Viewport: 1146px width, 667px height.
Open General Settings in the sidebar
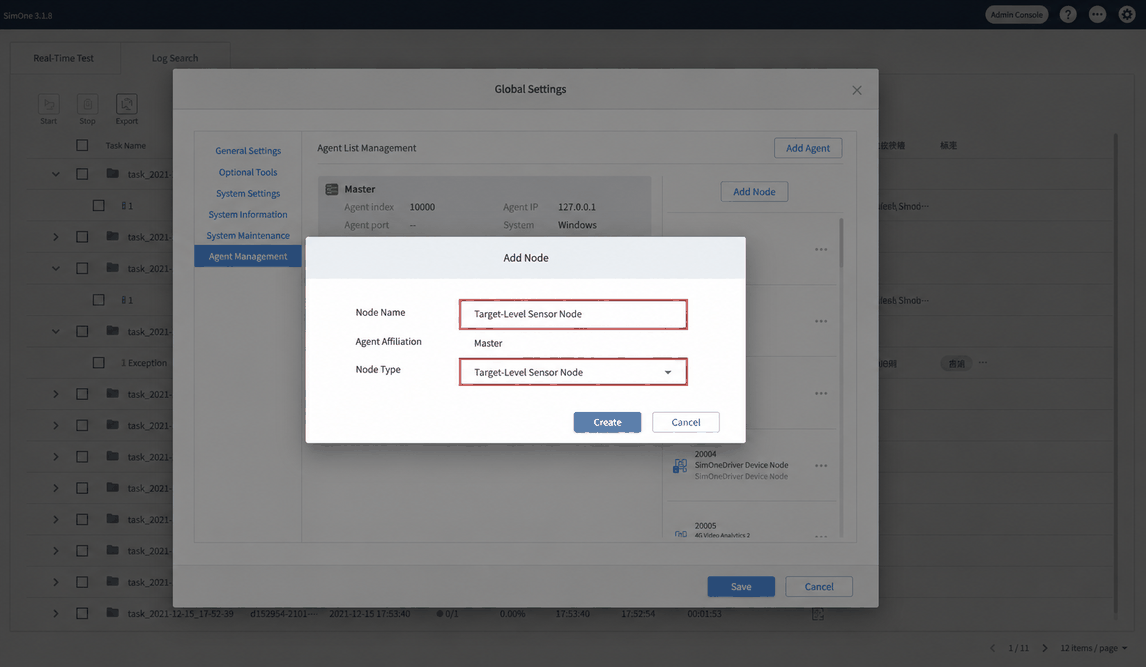pos(248,150)
